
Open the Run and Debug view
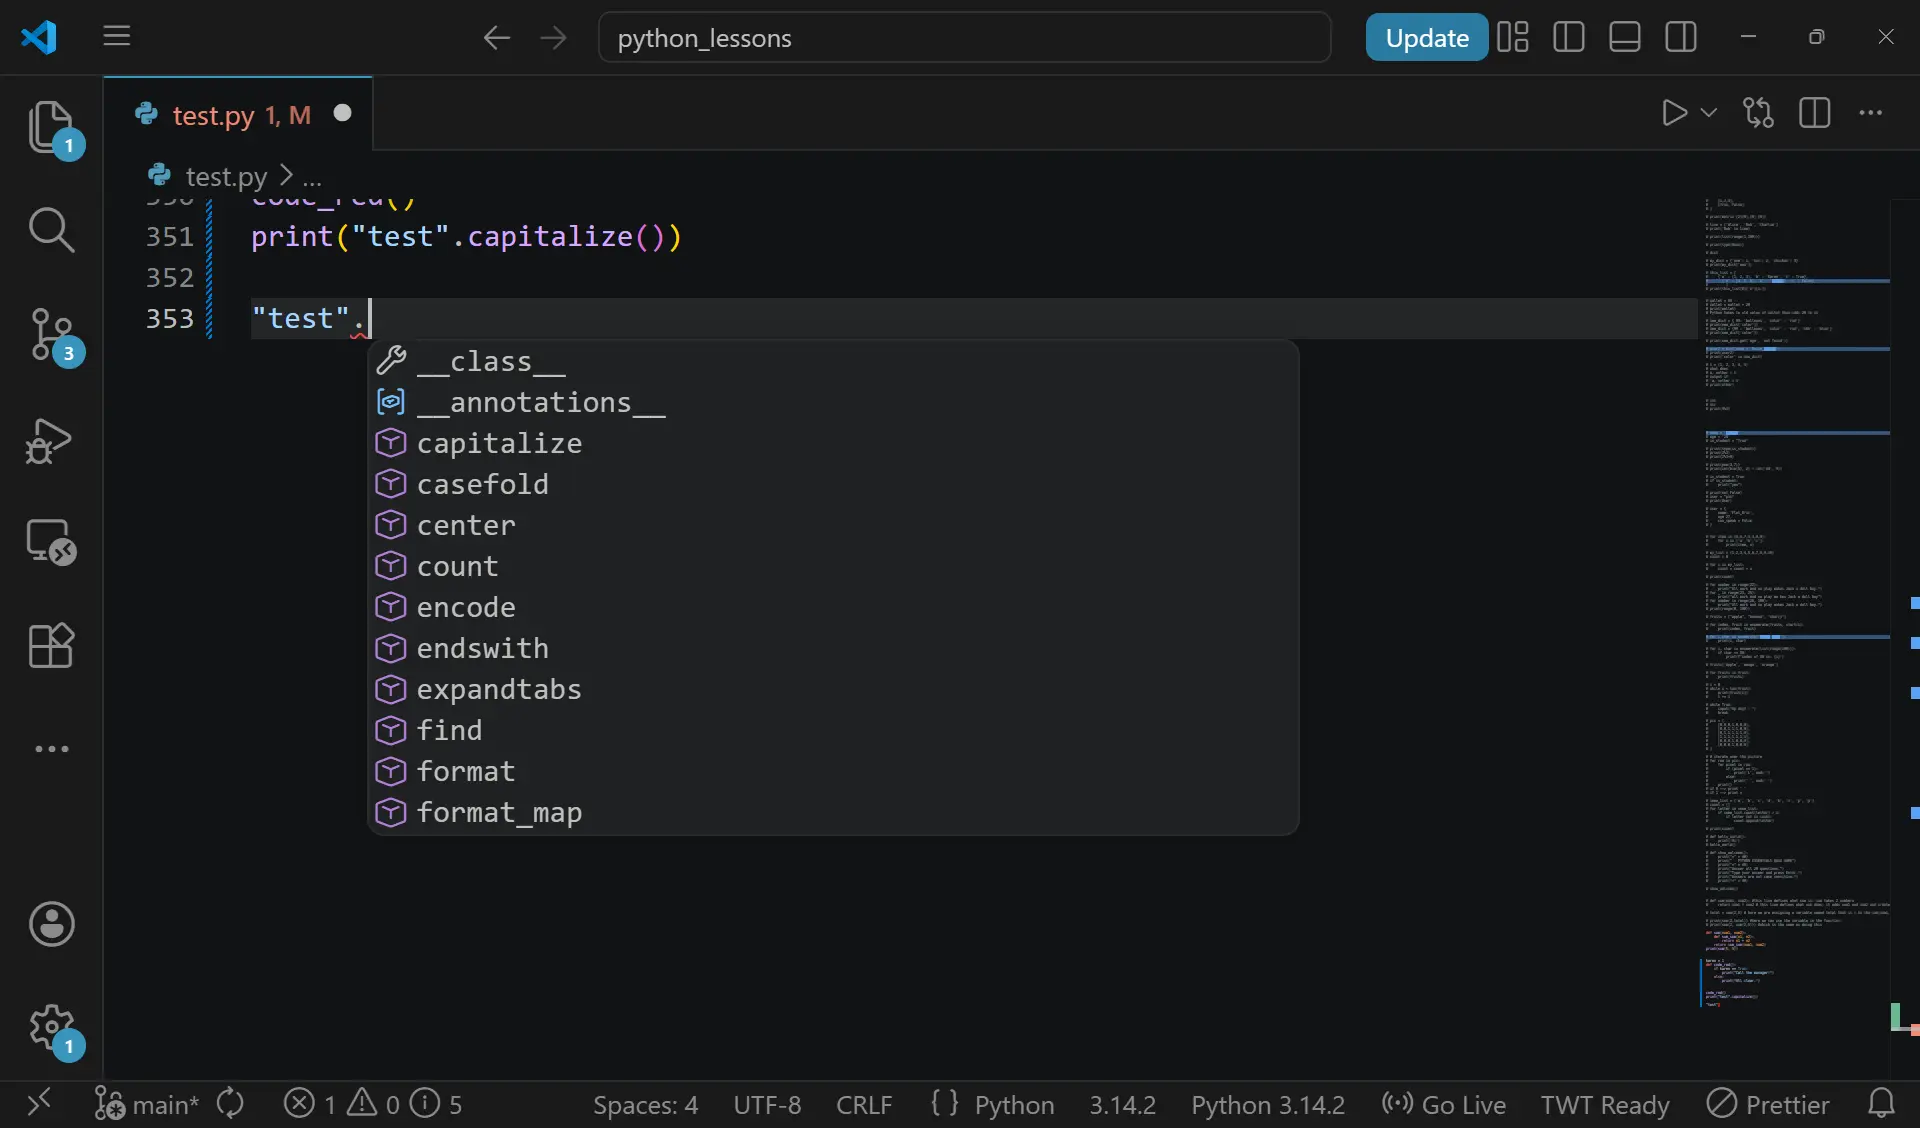coord(51,440)
